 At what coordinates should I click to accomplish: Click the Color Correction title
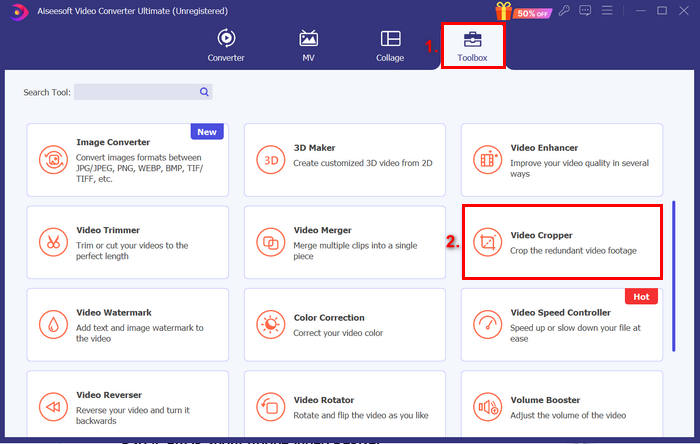tap(329, 318)
